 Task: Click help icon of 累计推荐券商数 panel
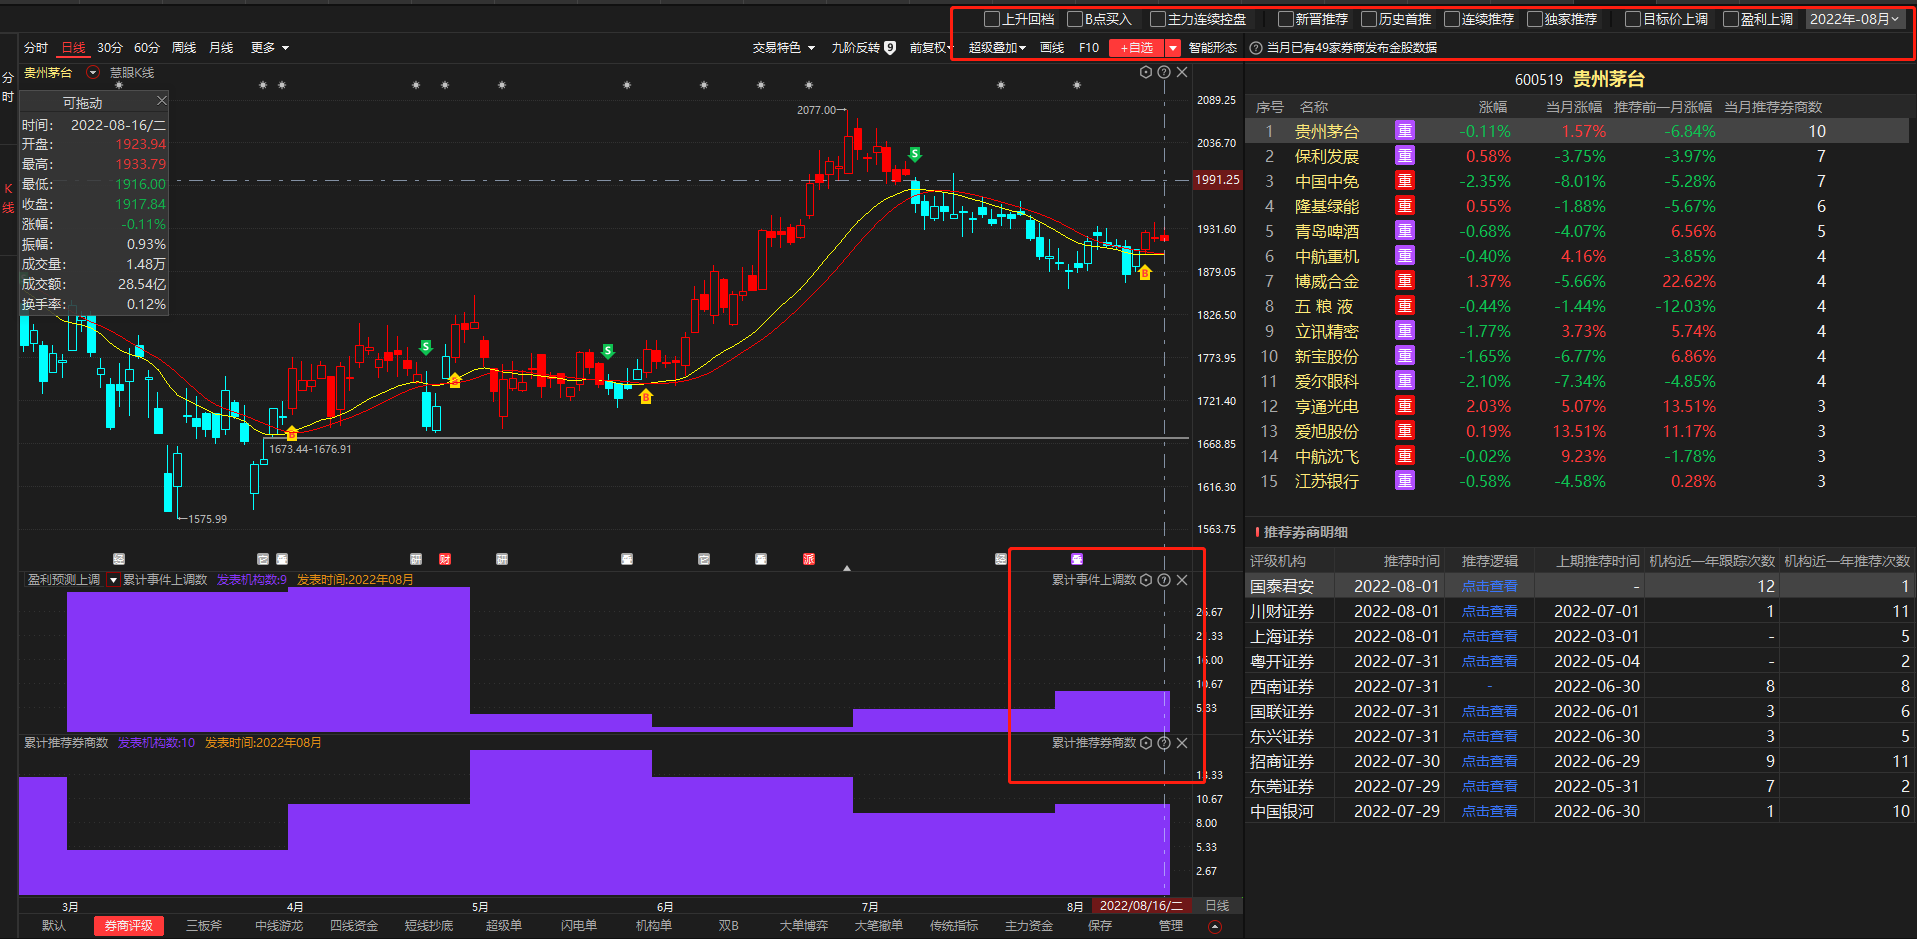coord(1164,743)
